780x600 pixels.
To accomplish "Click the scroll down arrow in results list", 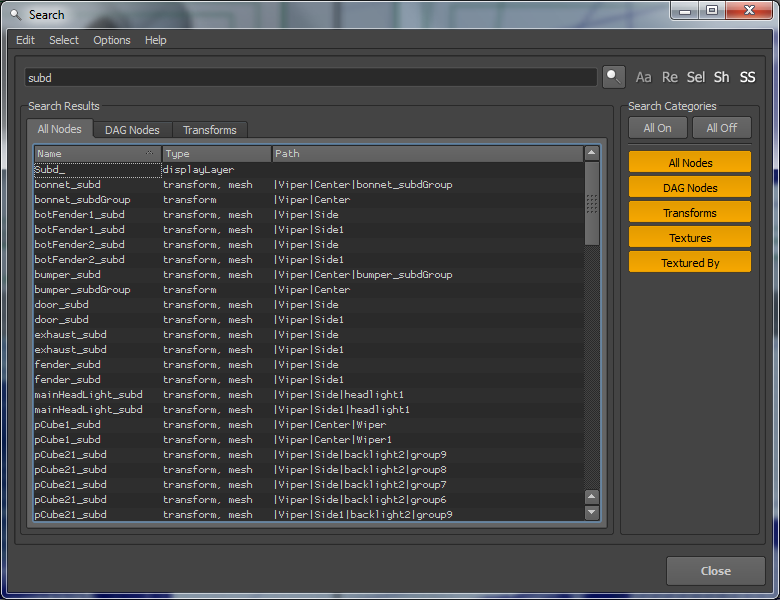I will [x=592, y=512].
